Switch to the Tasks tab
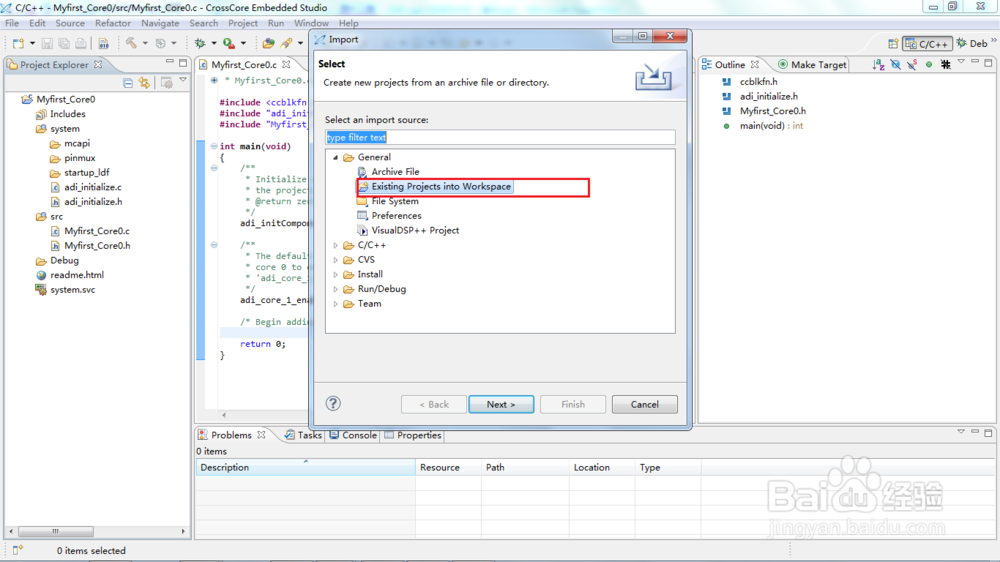This screenshot has width=1000, height=562. [303, 435]
